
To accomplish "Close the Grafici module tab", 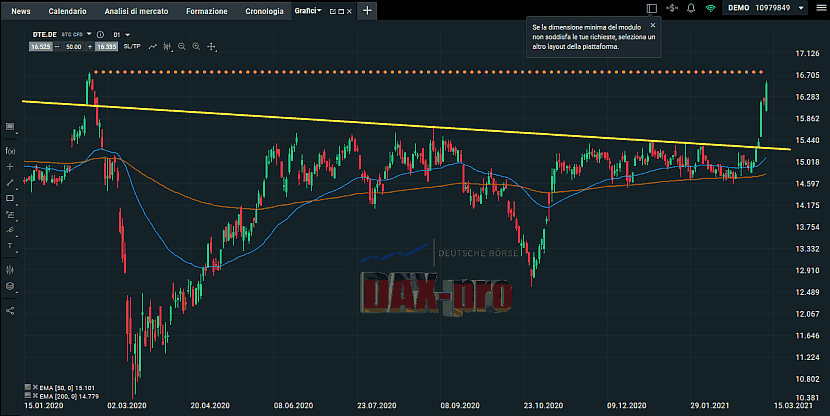I will pyautogui.click(x=349, y=11).
